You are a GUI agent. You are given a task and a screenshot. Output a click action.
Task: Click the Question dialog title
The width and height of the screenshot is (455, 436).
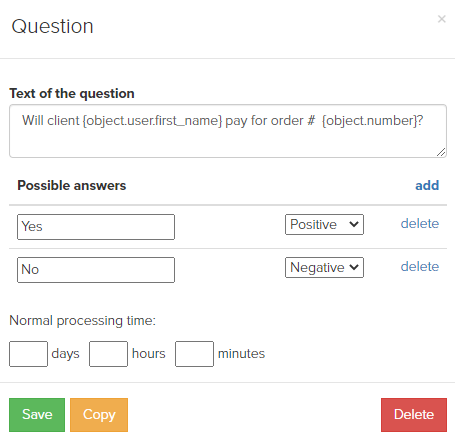tap(52, 26)
